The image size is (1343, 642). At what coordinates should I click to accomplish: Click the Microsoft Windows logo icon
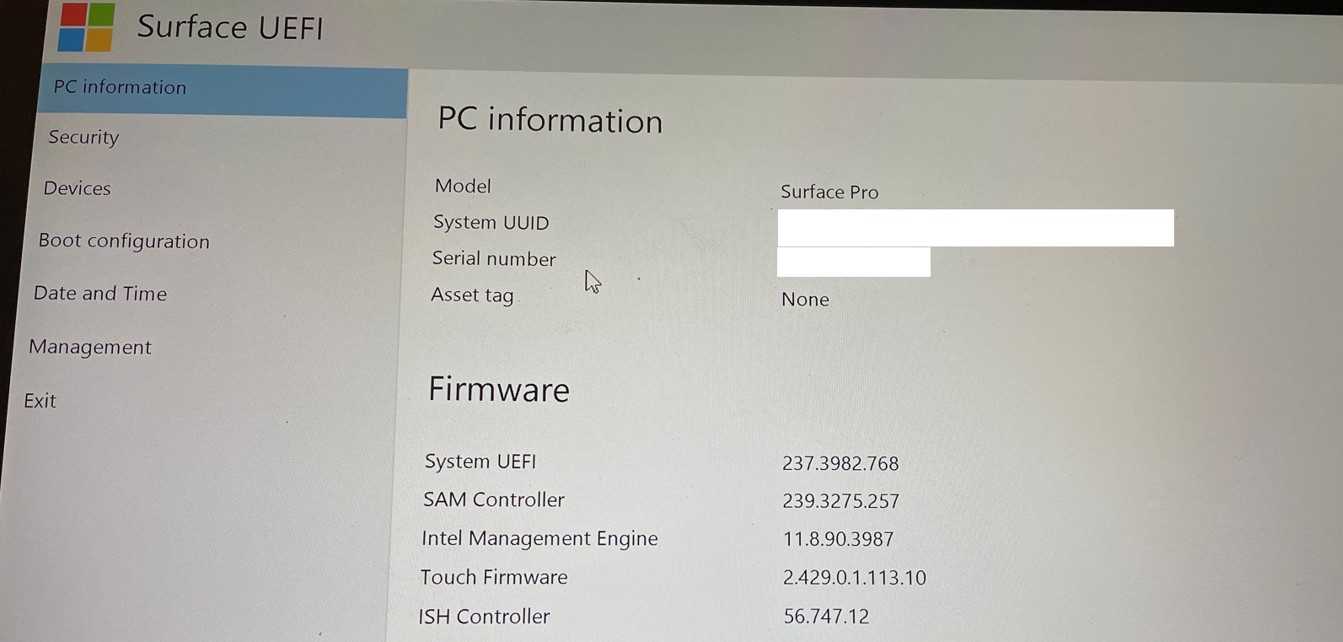86,27
